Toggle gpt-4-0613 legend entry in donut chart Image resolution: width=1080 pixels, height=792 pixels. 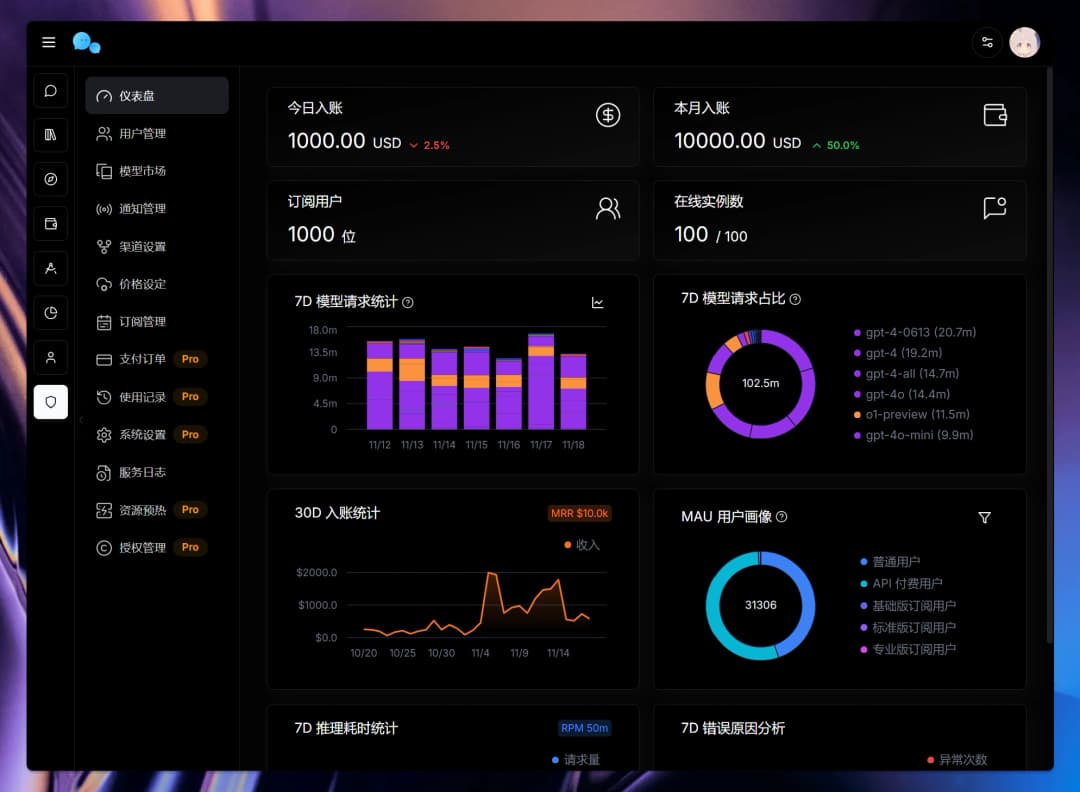[x=914, y=332]
